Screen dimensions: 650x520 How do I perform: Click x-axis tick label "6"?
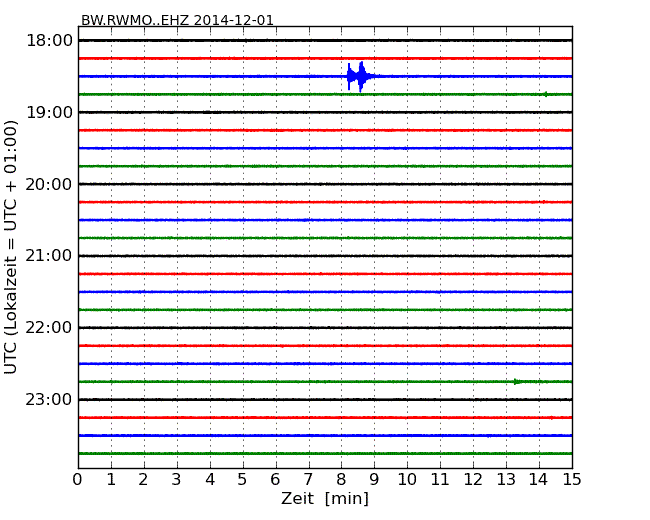(275, 480)
